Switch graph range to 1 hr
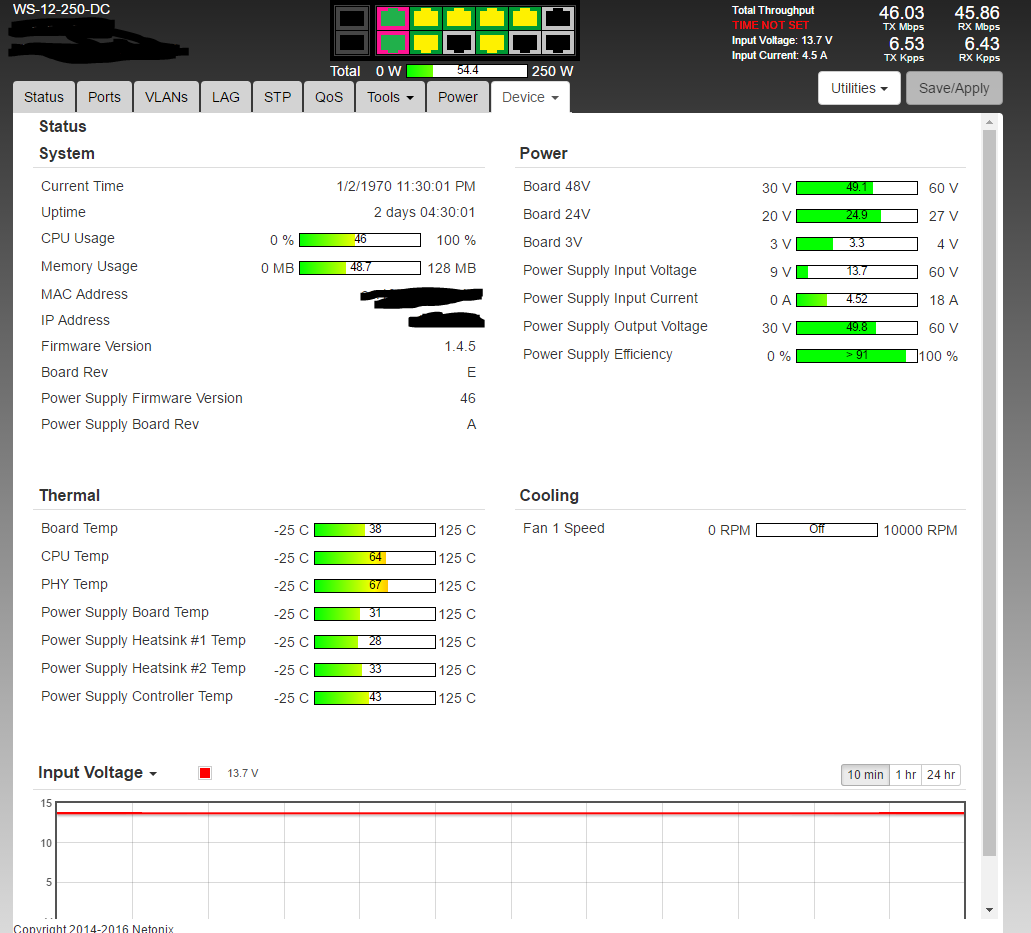 (905, 775)
